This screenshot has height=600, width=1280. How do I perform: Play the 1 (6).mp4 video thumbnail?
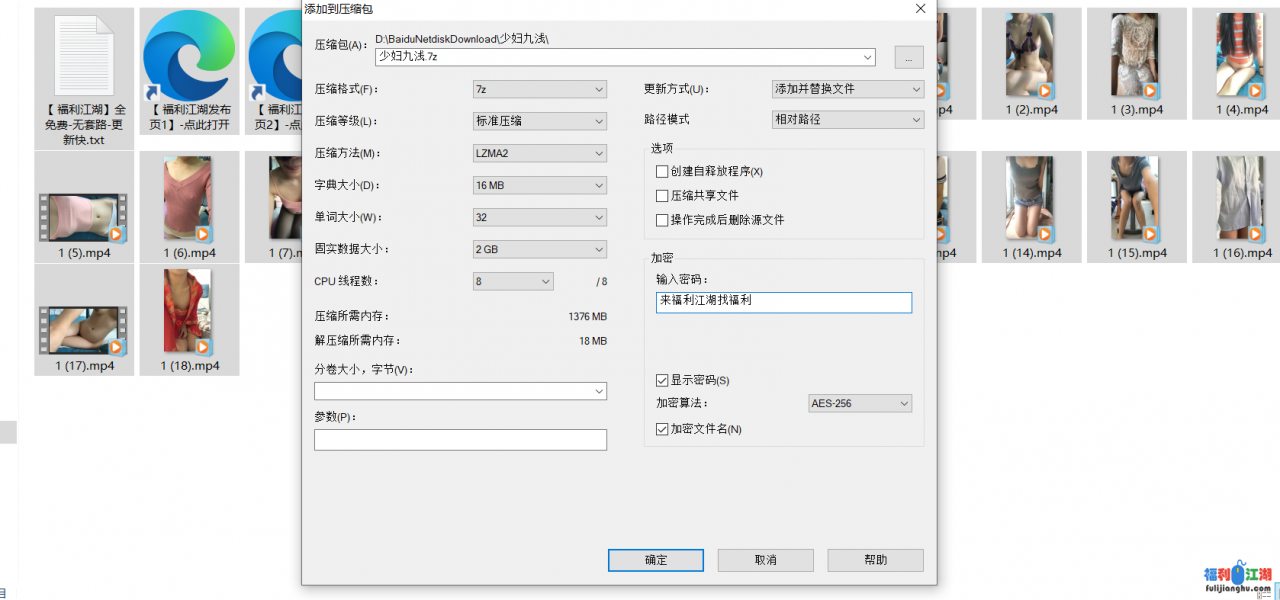189,200
